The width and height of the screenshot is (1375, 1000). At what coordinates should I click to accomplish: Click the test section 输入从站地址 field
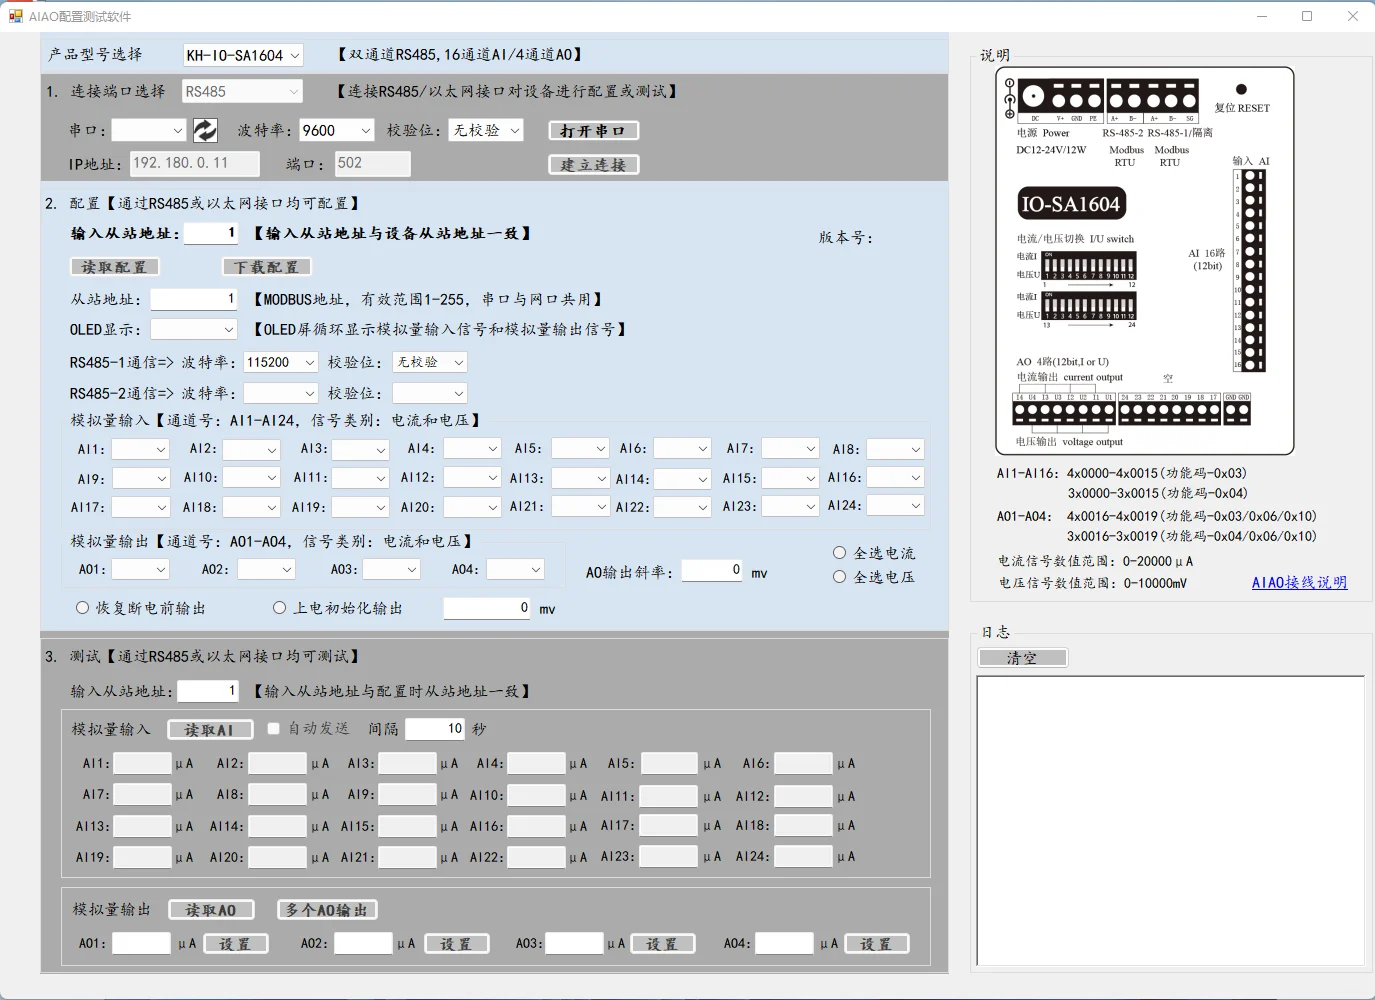(x=208, y=690)
